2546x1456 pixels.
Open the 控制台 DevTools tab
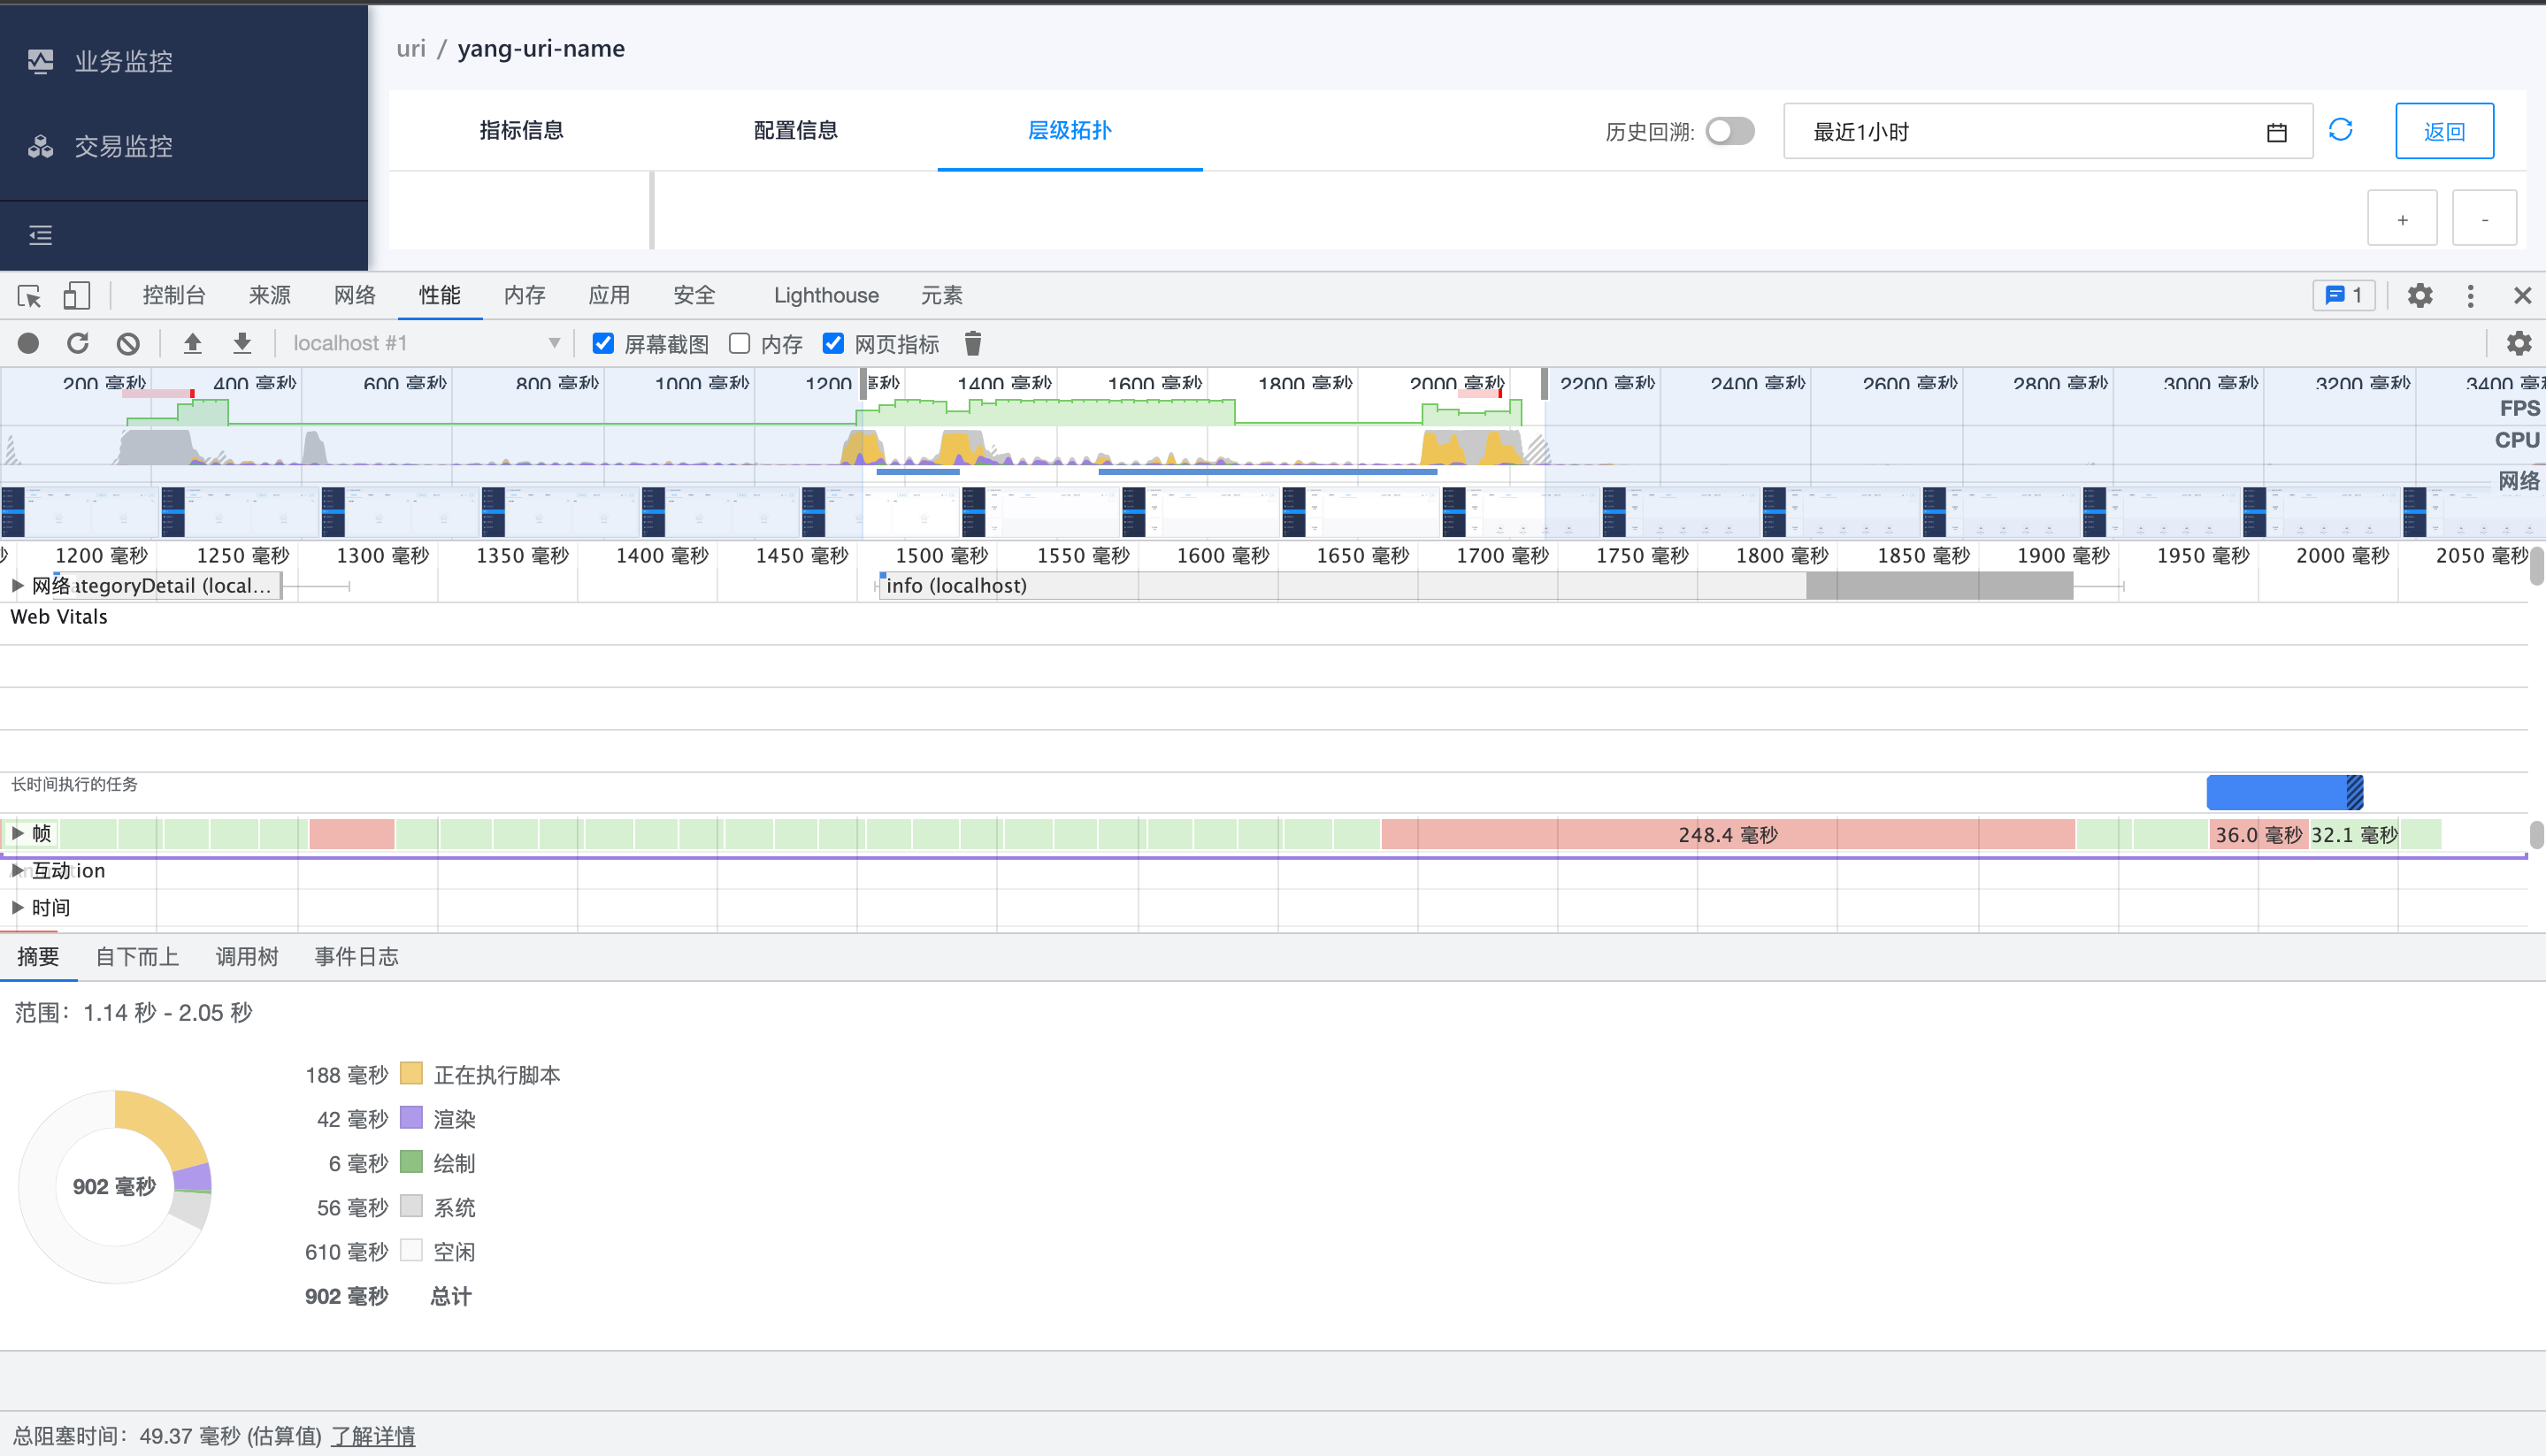click(174, 296)
